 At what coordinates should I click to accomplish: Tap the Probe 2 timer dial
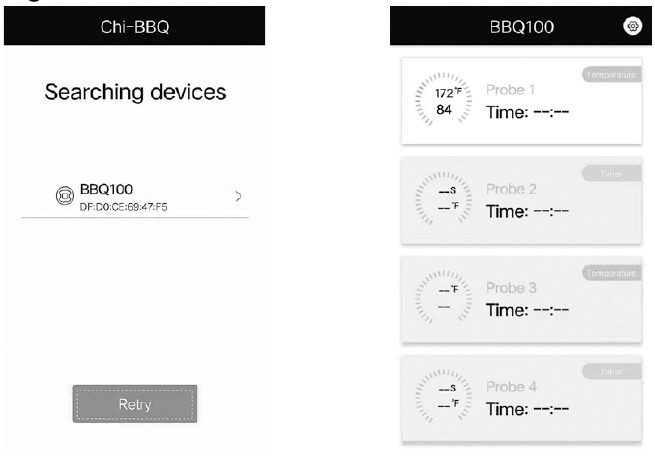coord(441,198)
